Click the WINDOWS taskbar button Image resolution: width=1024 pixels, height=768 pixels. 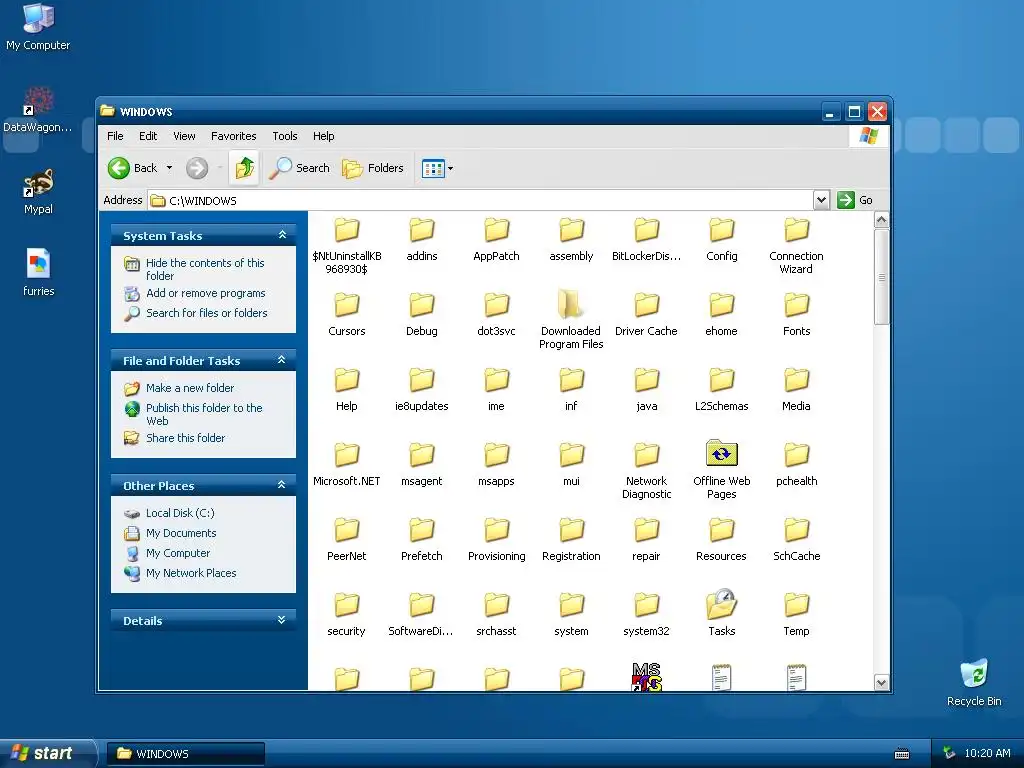[x=185, y=754]
